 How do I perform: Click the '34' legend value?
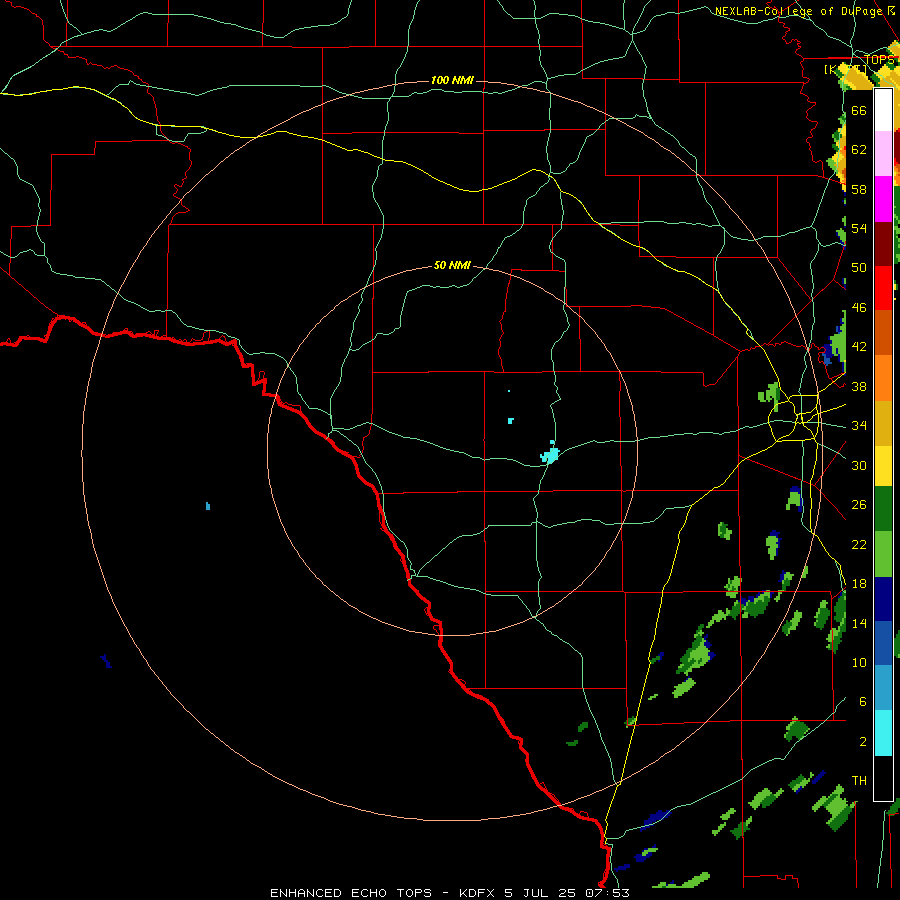pos(859,426)
